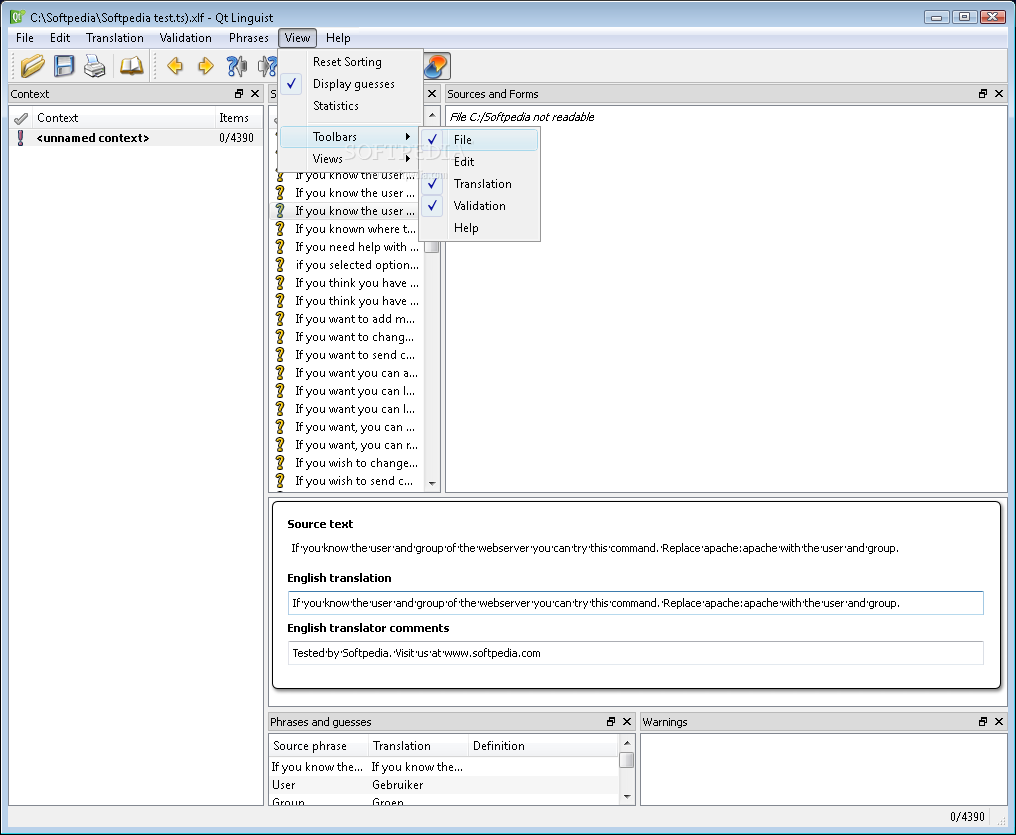This screenshot has height=835, width=1016.
Task: Open the File menu
Action: coord(25,38)
